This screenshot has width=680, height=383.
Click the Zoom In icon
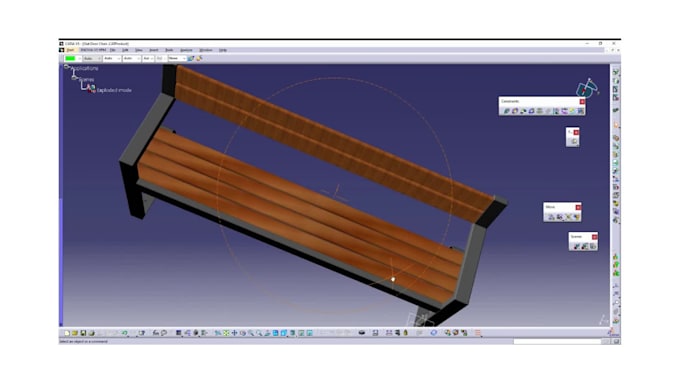(251, 333)
